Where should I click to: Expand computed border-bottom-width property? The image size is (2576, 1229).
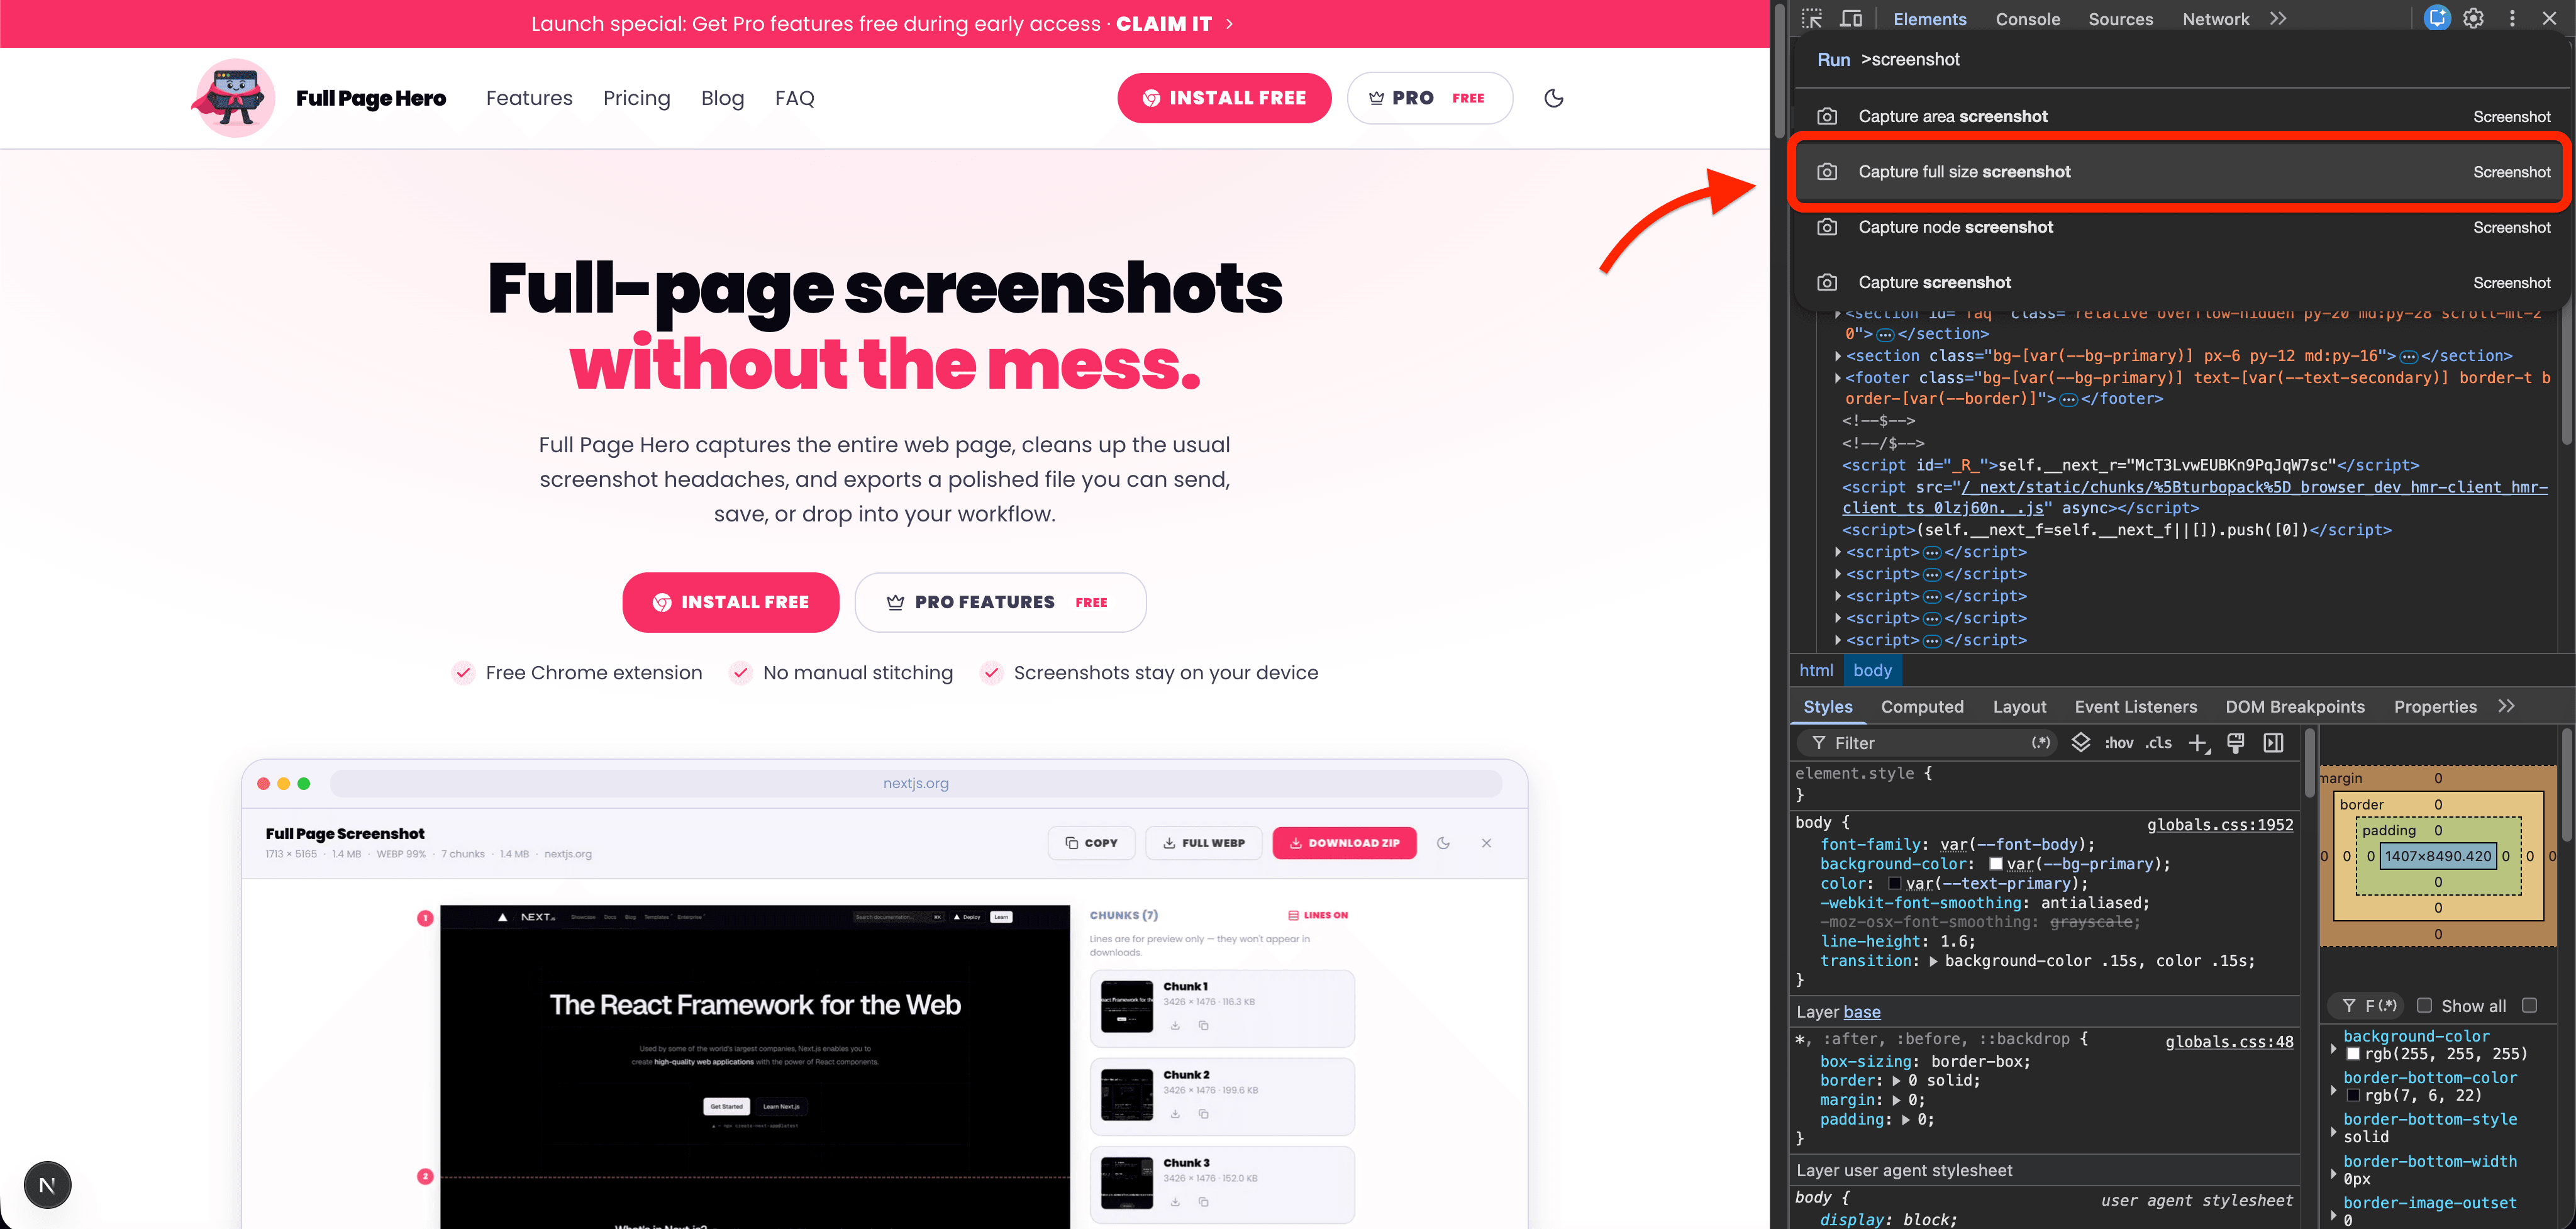point(2333,1174)
